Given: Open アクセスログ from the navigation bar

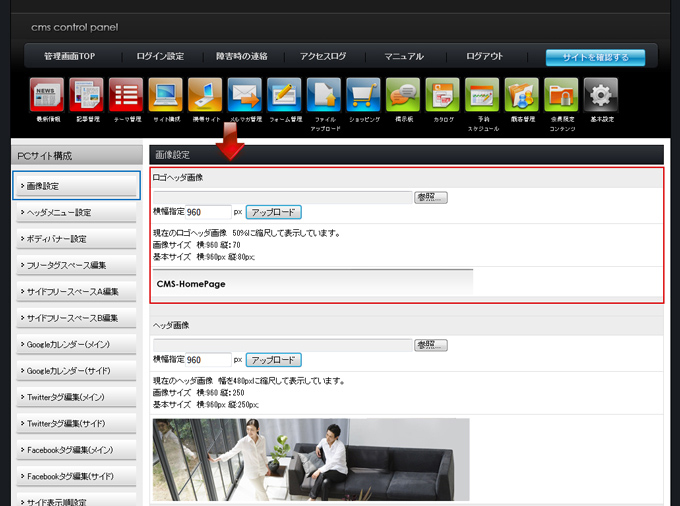Looking at the screenshot, I should pos(323,57).
